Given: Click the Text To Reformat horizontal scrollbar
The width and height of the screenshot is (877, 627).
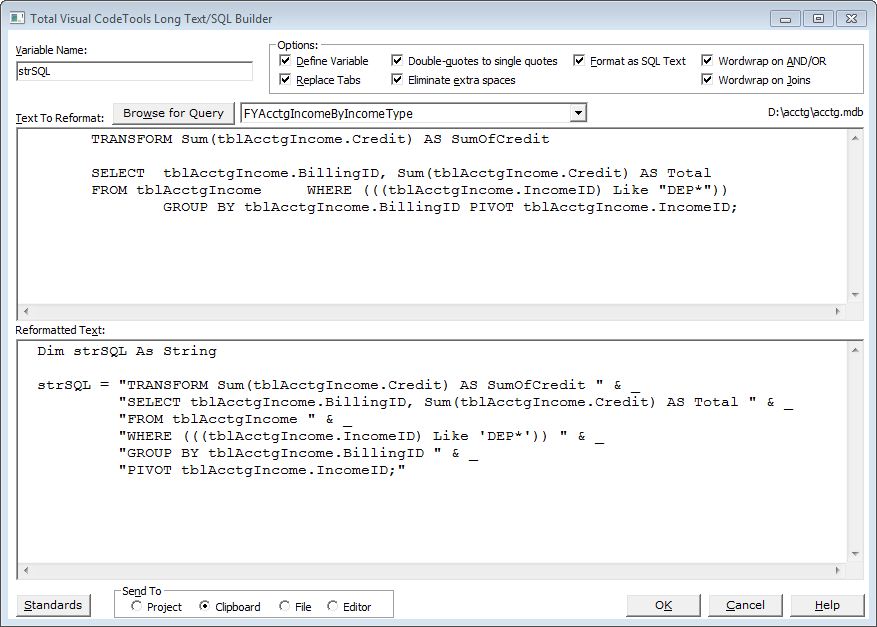Looking at the screenshot, I should (432, 312).
